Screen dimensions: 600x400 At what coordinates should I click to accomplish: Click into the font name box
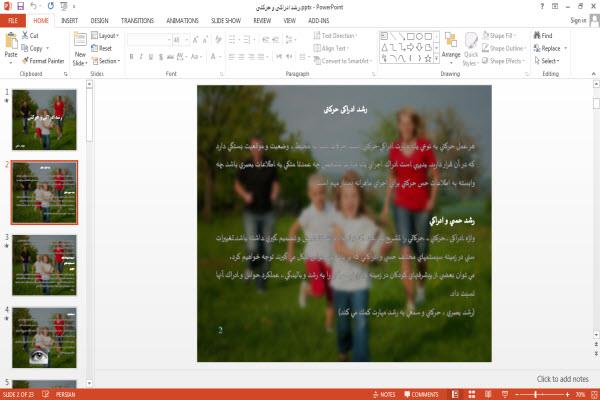click(148, 39)
